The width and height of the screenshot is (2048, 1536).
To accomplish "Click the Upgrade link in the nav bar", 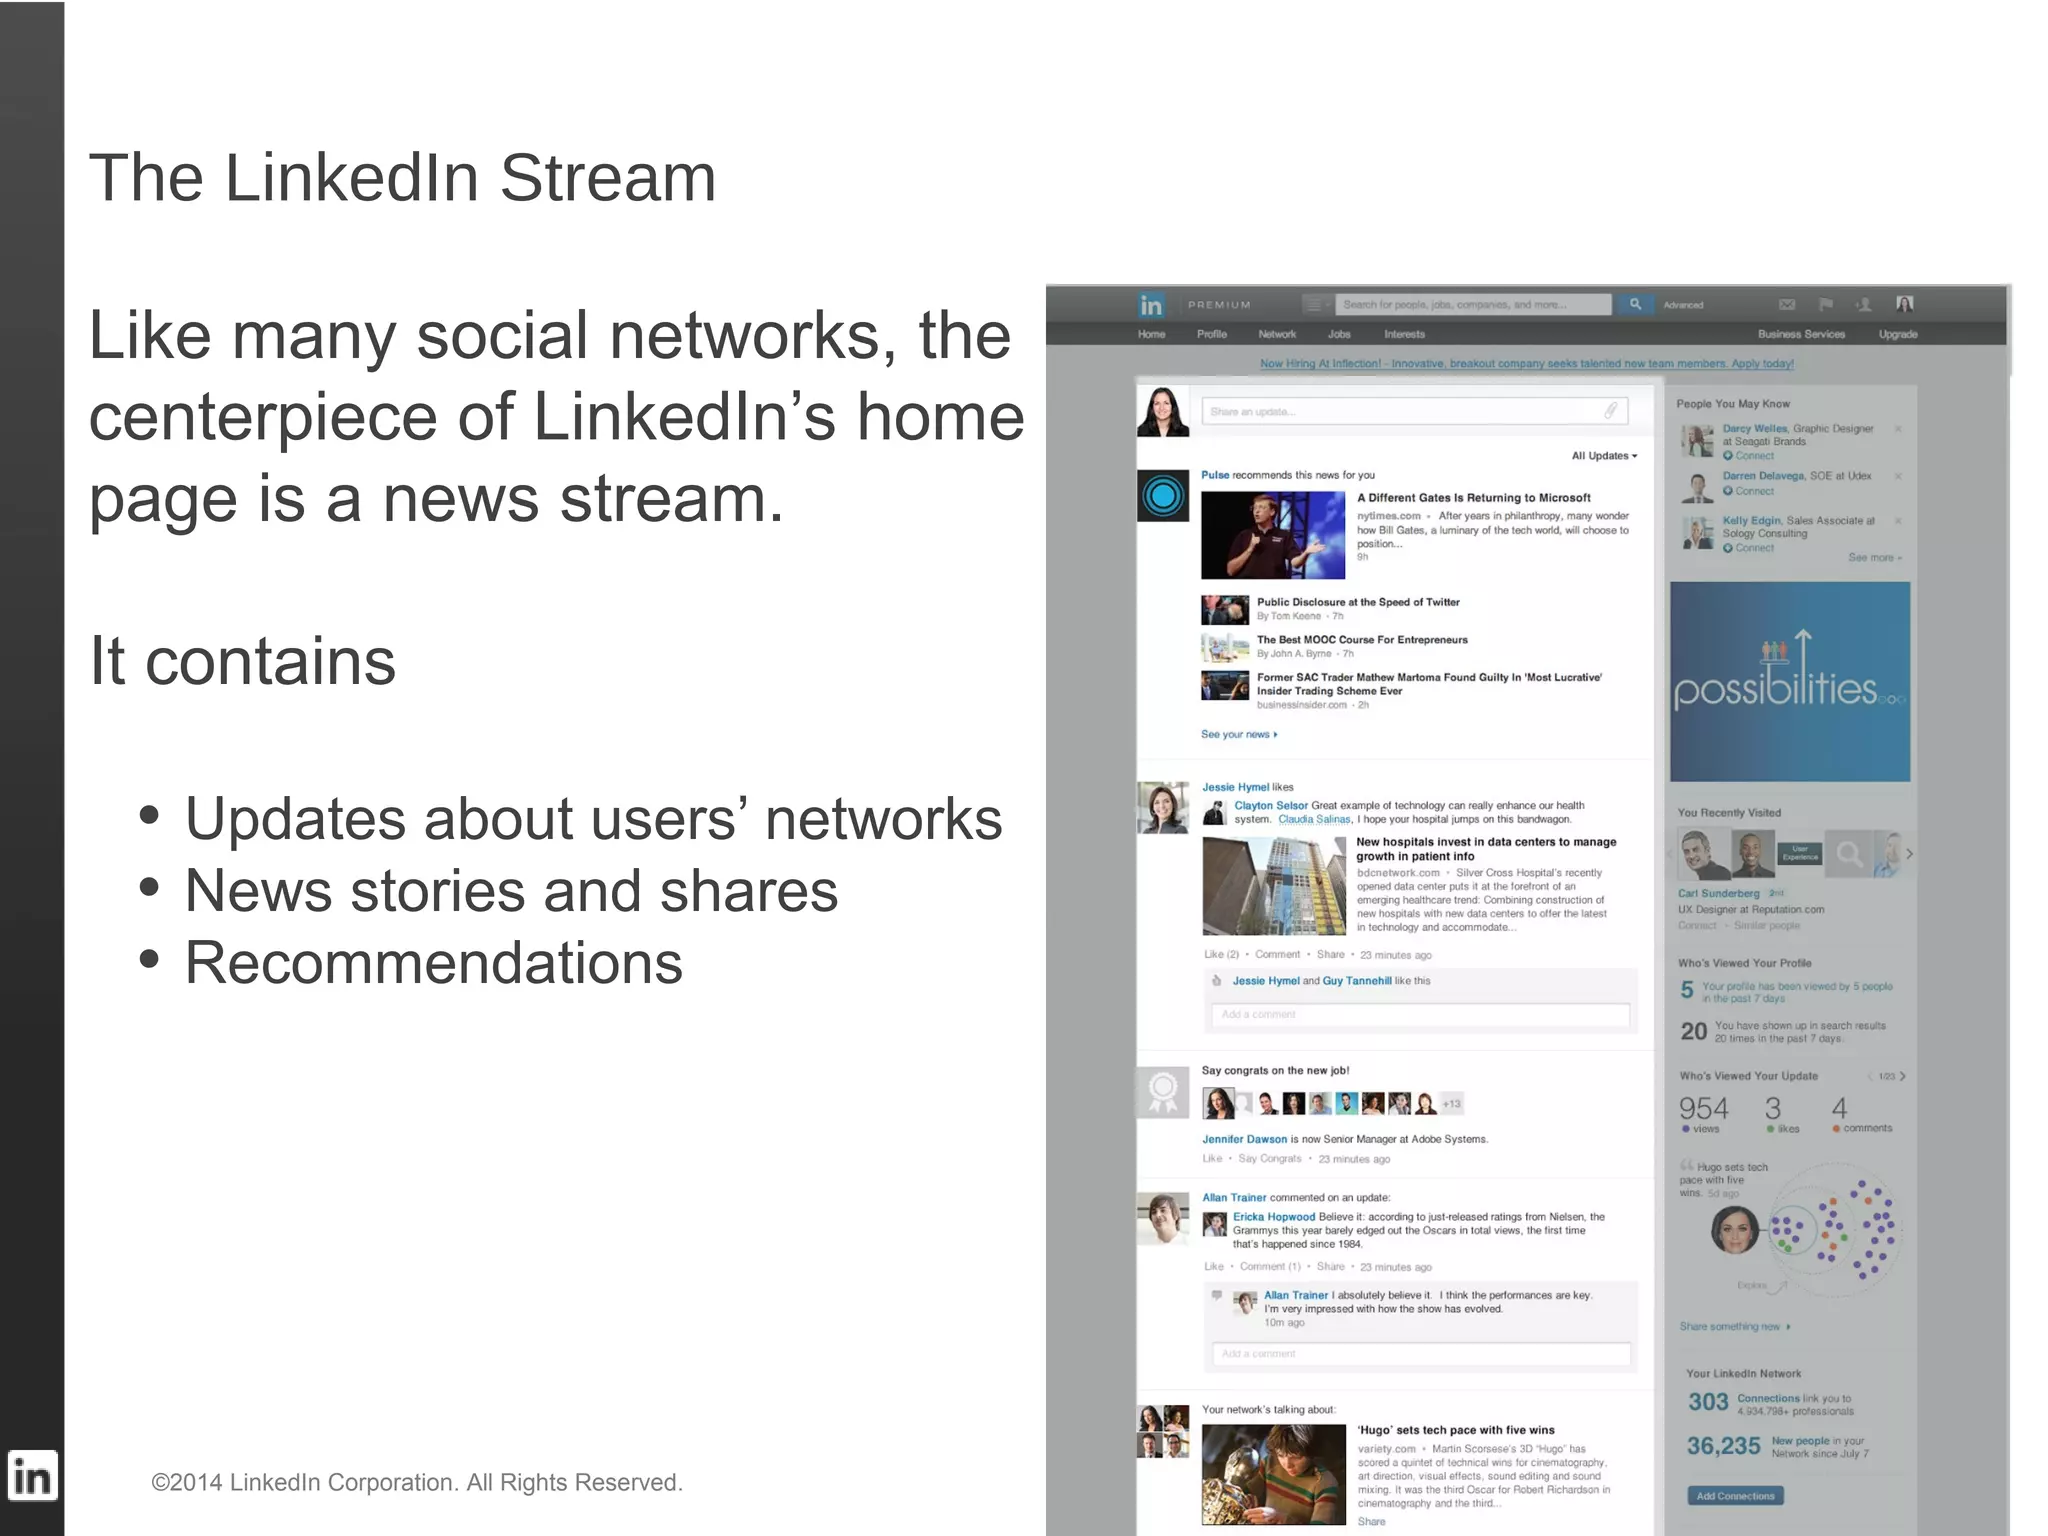I will click(x=1898, y=334).
